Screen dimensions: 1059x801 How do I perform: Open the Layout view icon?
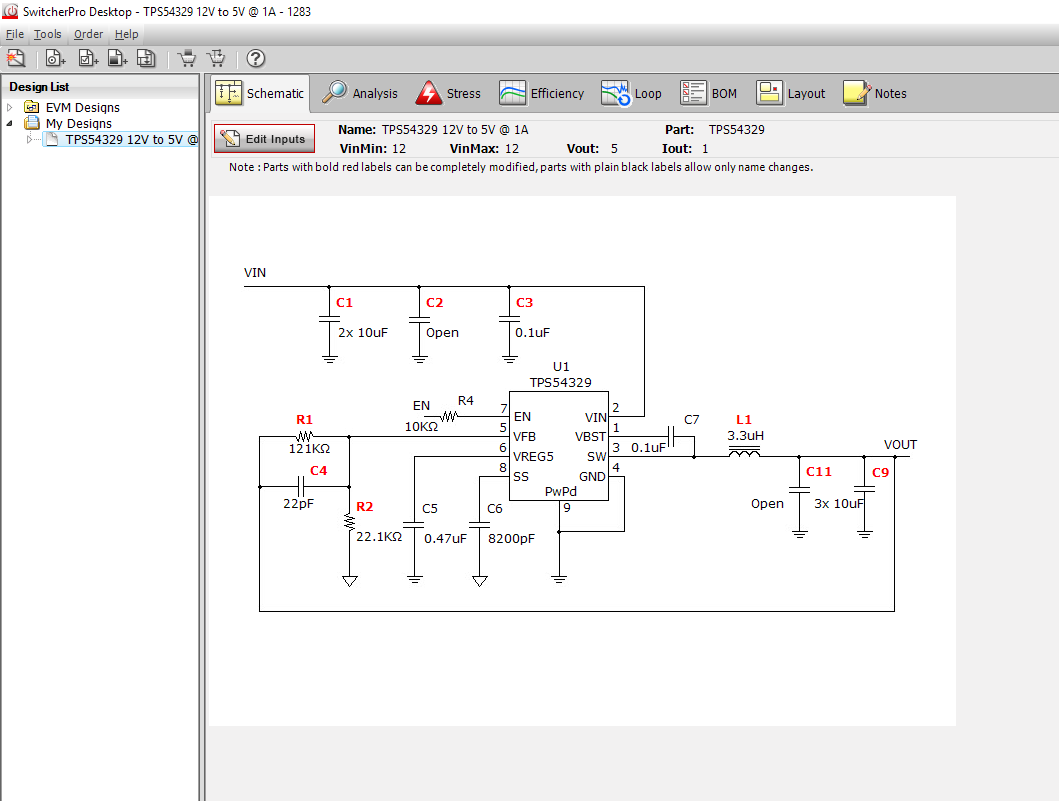[770, 92]
